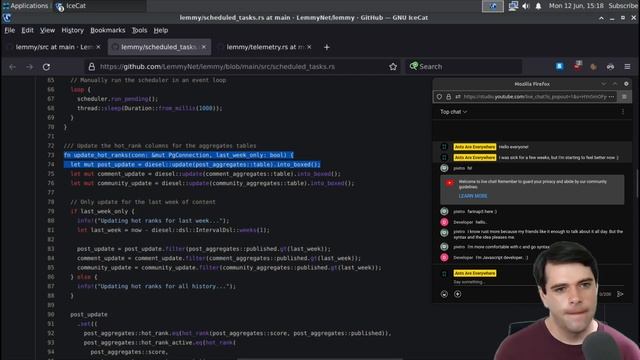
Task: Click the up chevron in Firefox popup titlebar
Action: (x=615, y=84)
